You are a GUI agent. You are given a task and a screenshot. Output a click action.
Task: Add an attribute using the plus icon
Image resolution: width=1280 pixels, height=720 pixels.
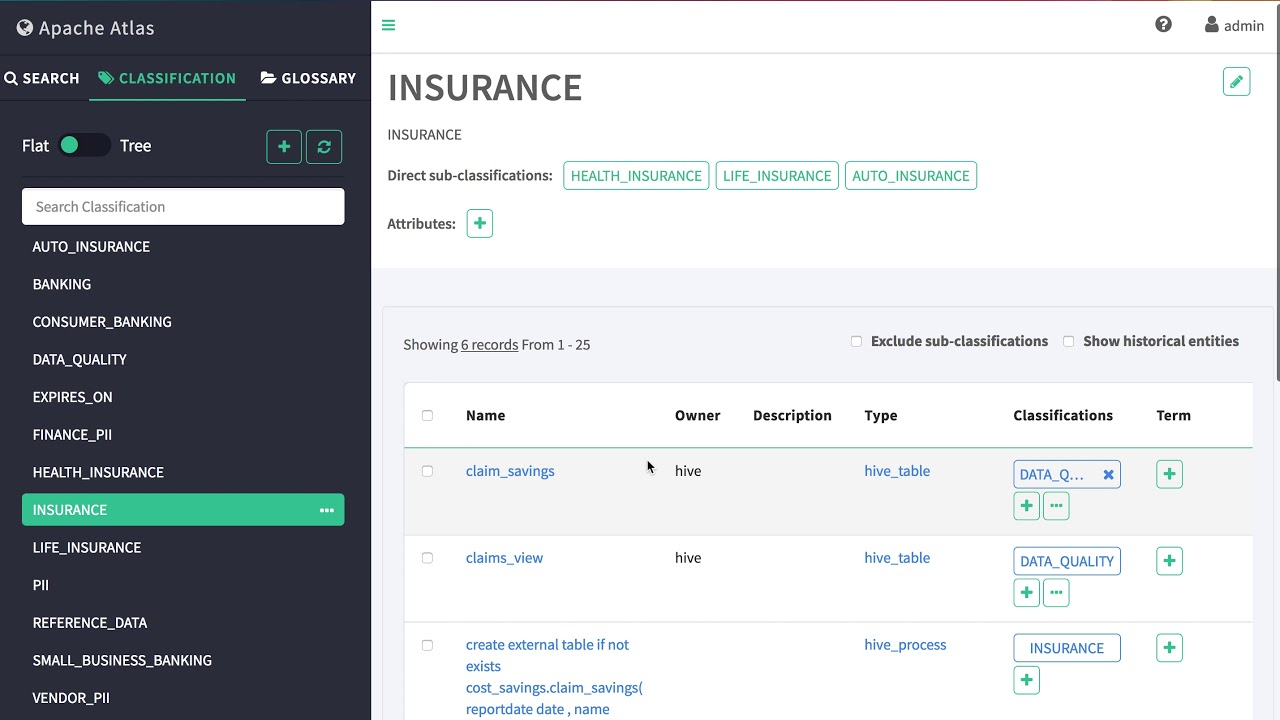pyautogui.click(x=479, y=223)
